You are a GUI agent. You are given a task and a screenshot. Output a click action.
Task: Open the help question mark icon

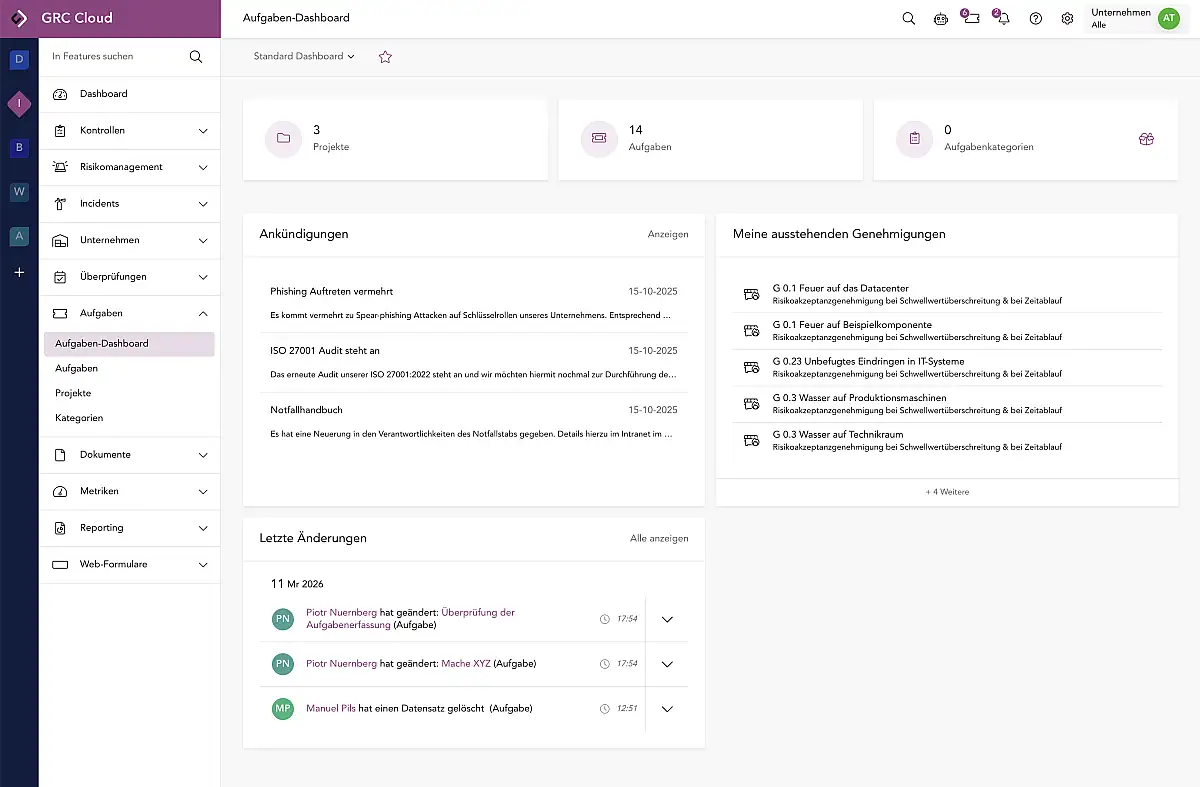pos(1036,18)
